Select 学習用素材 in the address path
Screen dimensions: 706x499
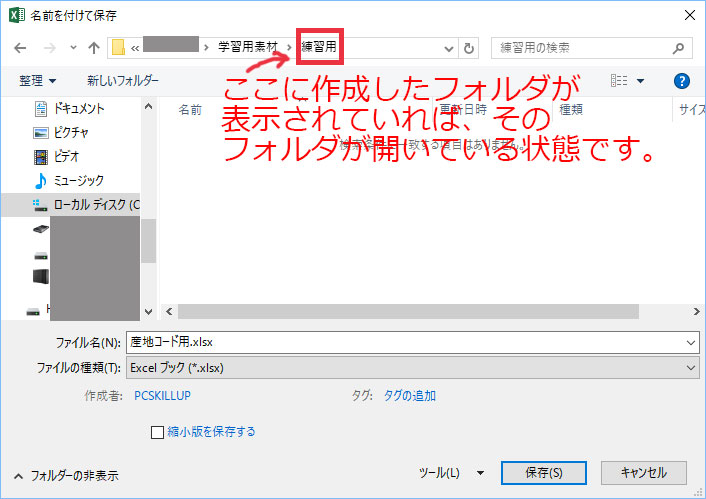coord(248,47)
